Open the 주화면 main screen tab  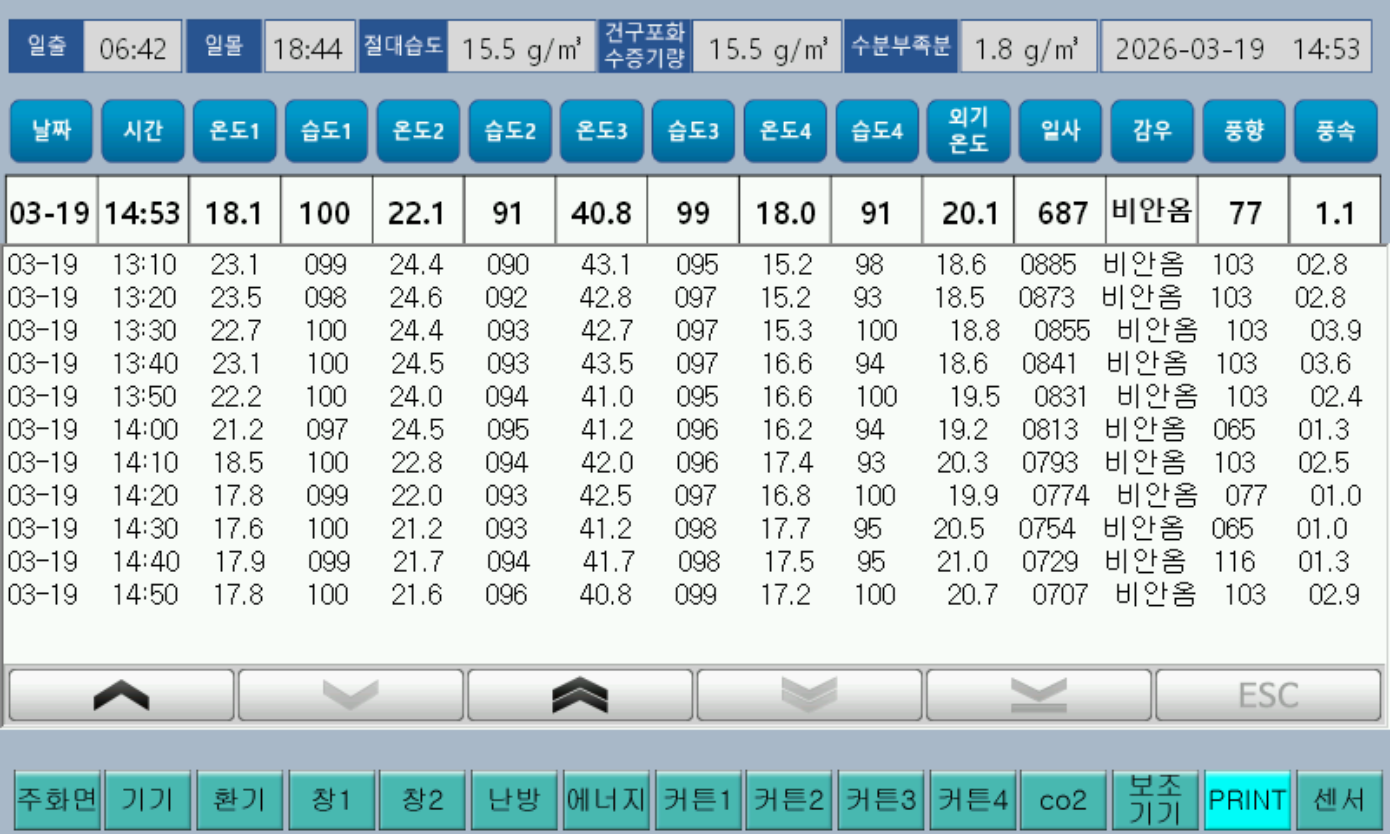tap(57, 799)
